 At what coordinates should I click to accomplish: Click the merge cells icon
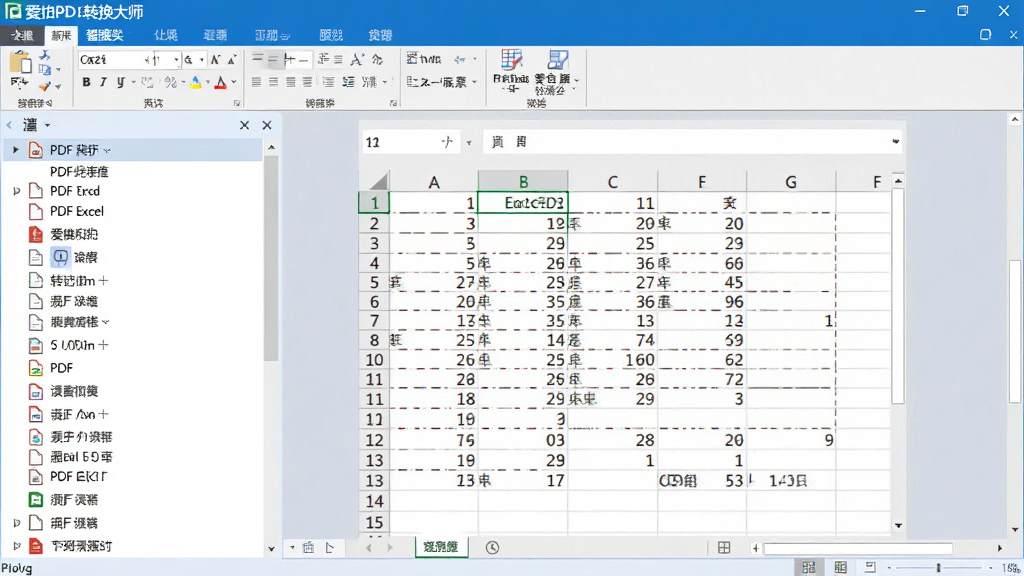[x=412, y=82]
